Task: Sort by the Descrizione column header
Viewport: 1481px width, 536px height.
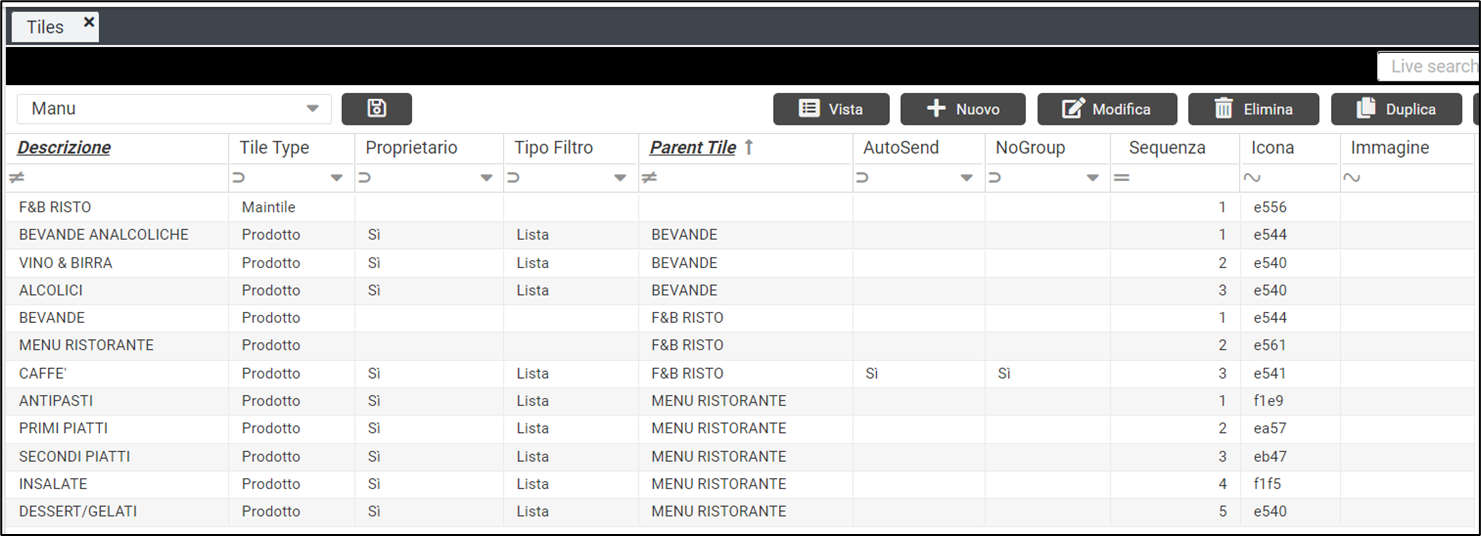Action: pyautogui.click(x=64, y=148)
